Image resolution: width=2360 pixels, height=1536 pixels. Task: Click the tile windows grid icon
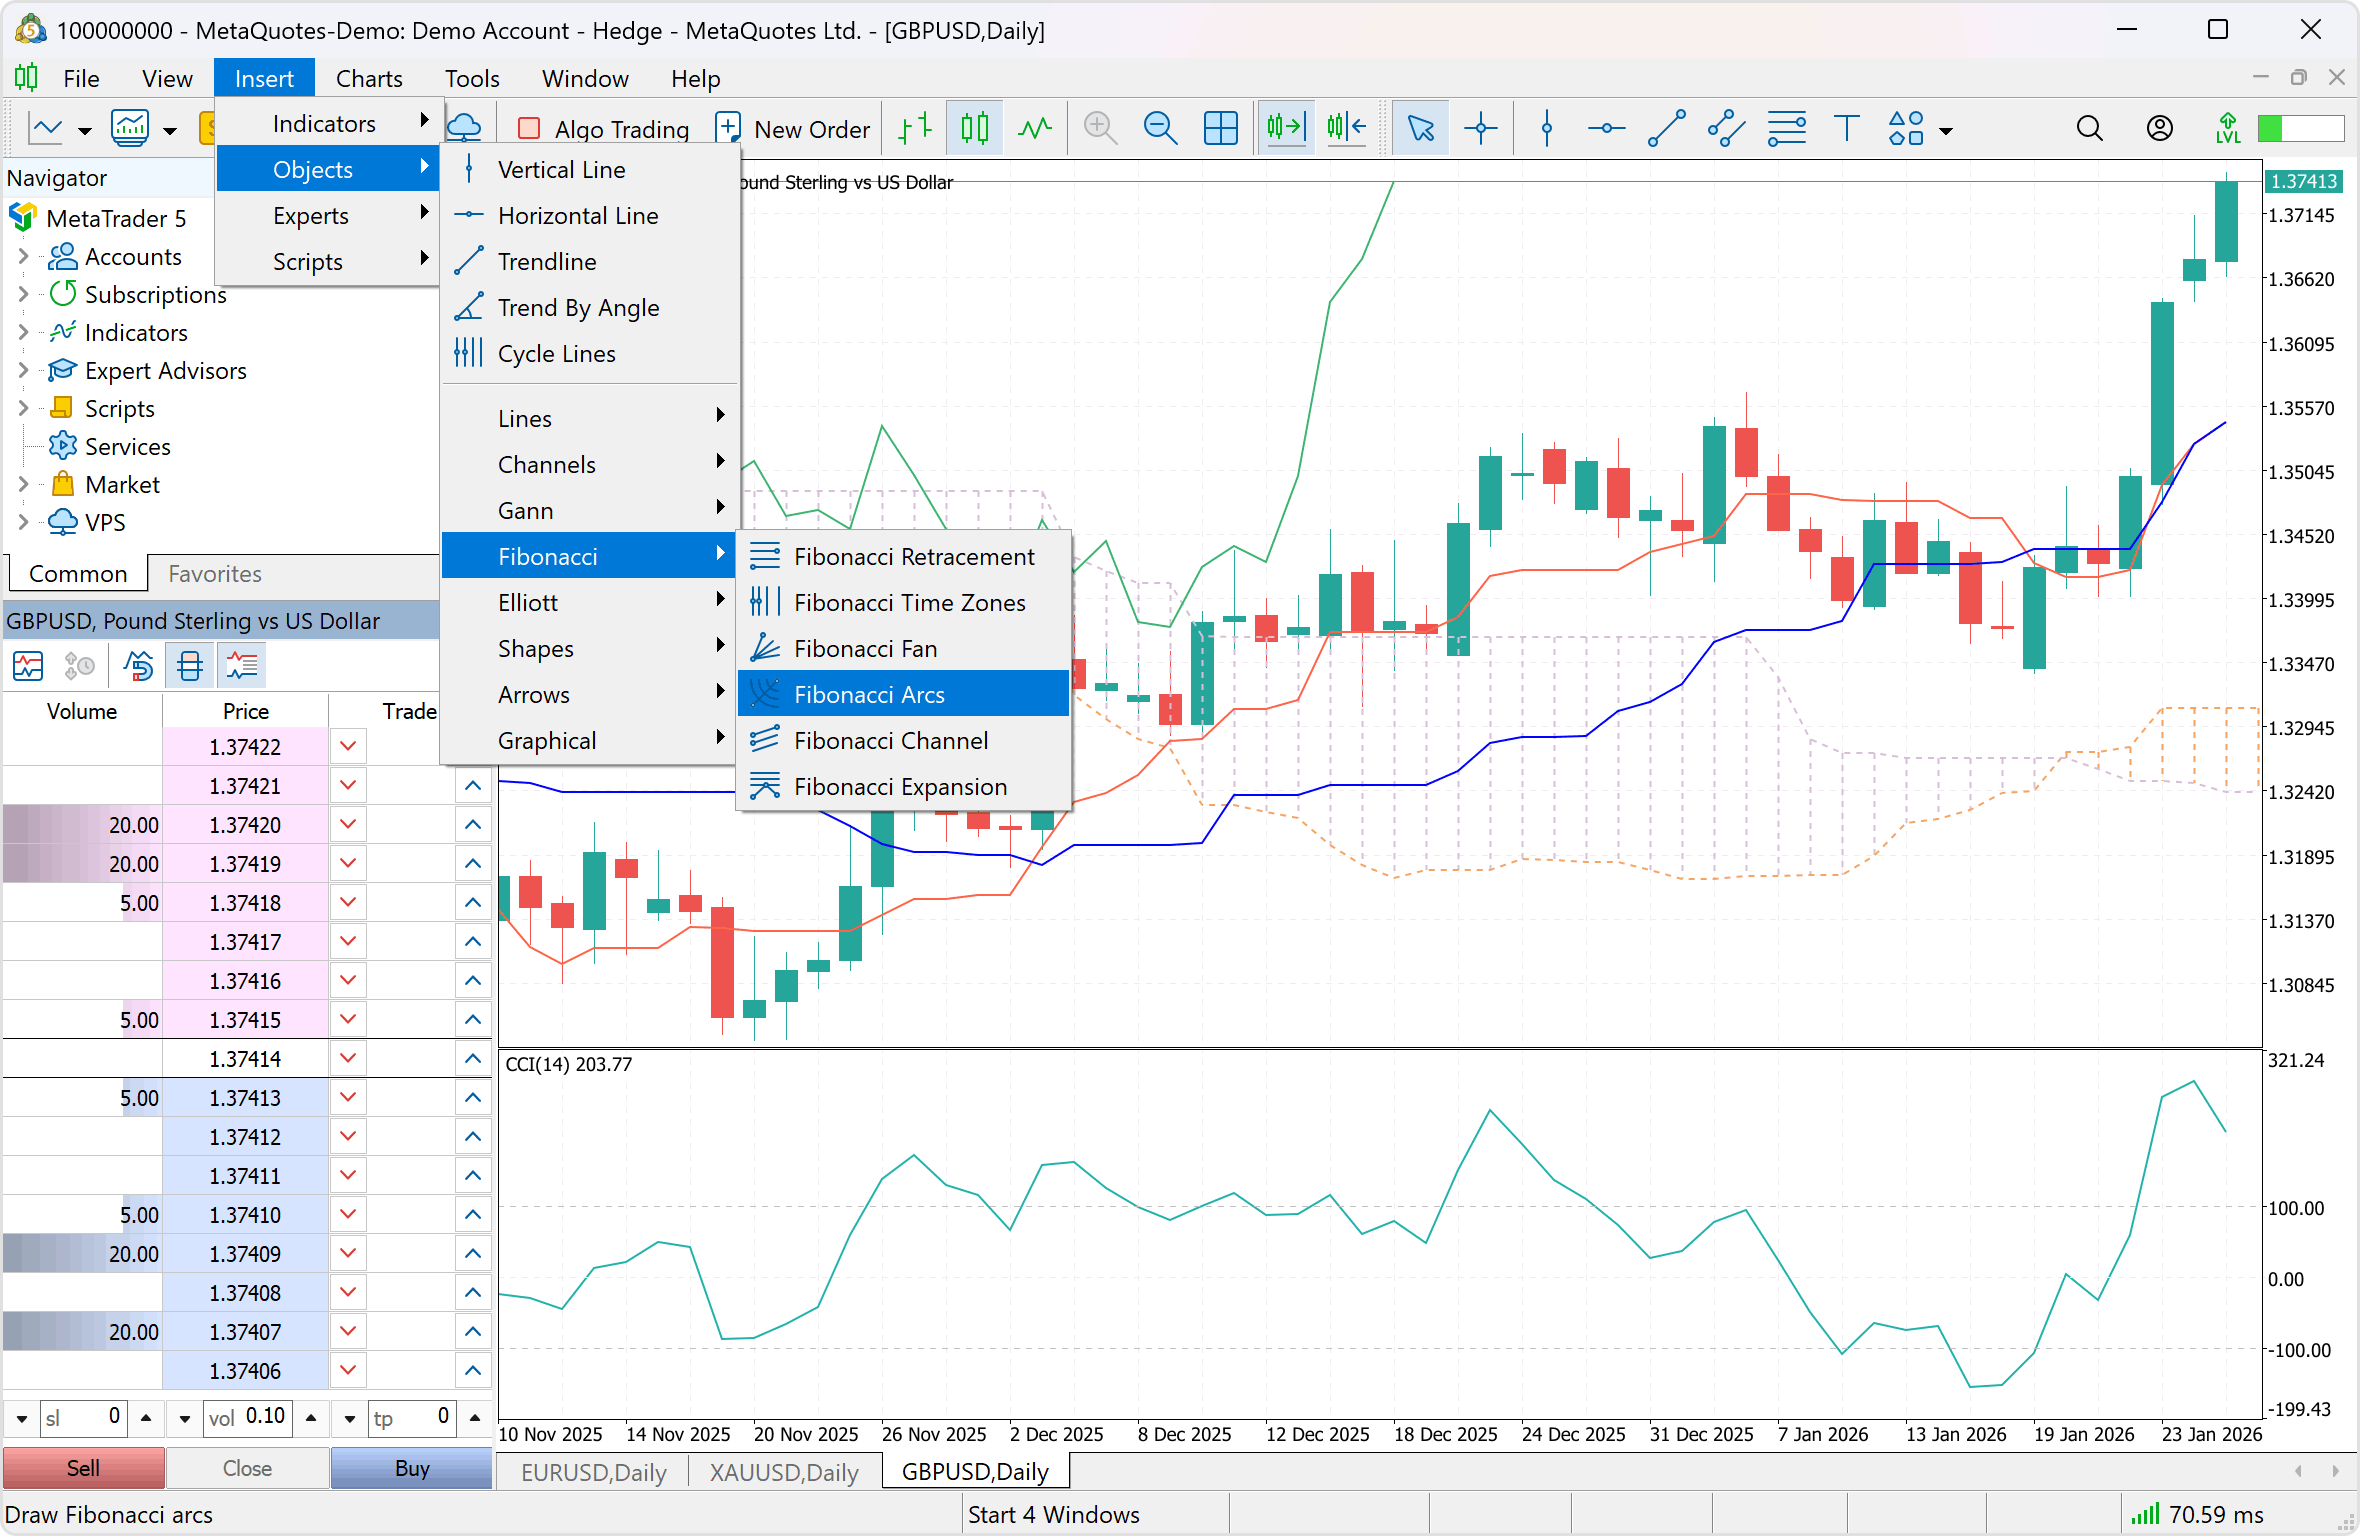click(x=1220, y=129)
